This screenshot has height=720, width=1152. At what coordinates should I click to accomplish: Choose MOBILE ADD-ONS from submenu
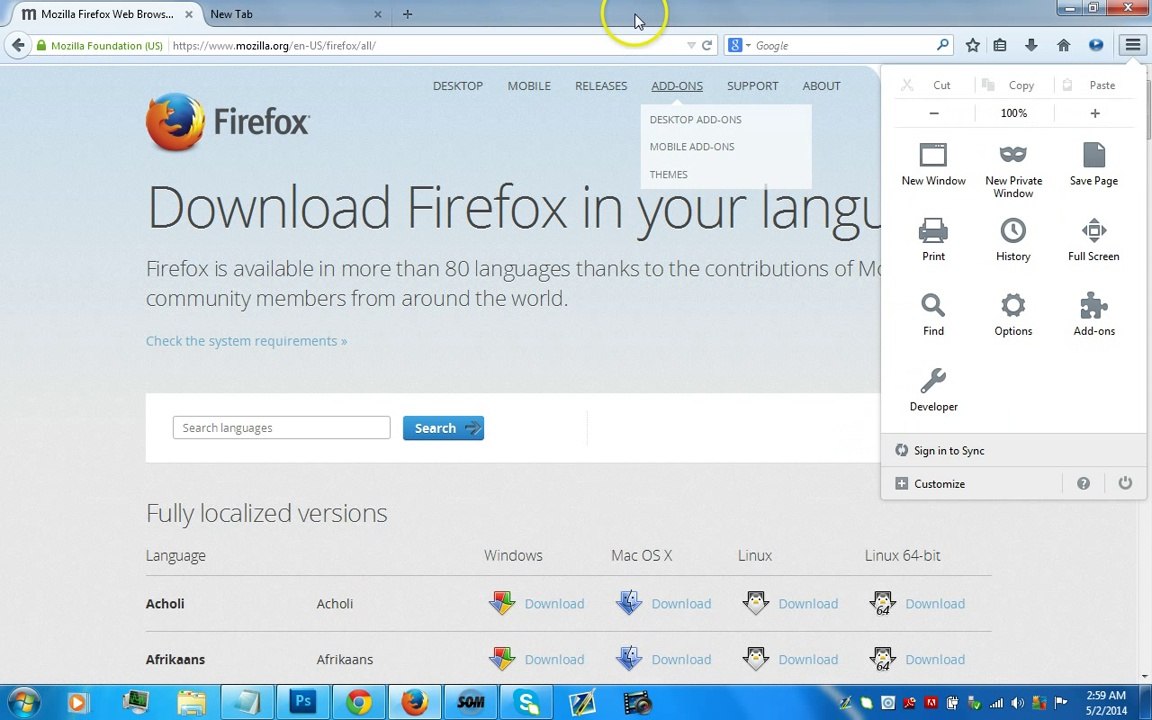coord(692,146)
